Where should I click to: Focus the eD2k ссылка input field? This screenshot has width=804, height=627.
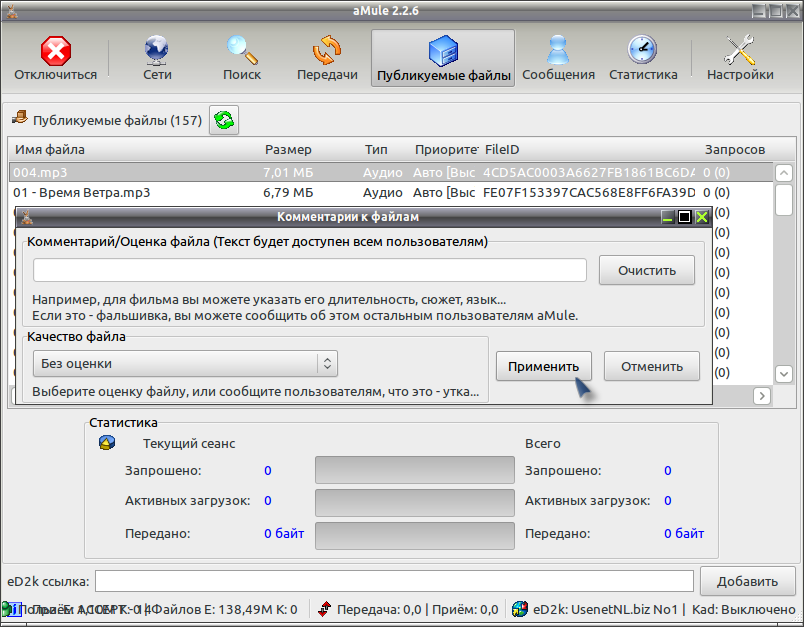[394, 581]
